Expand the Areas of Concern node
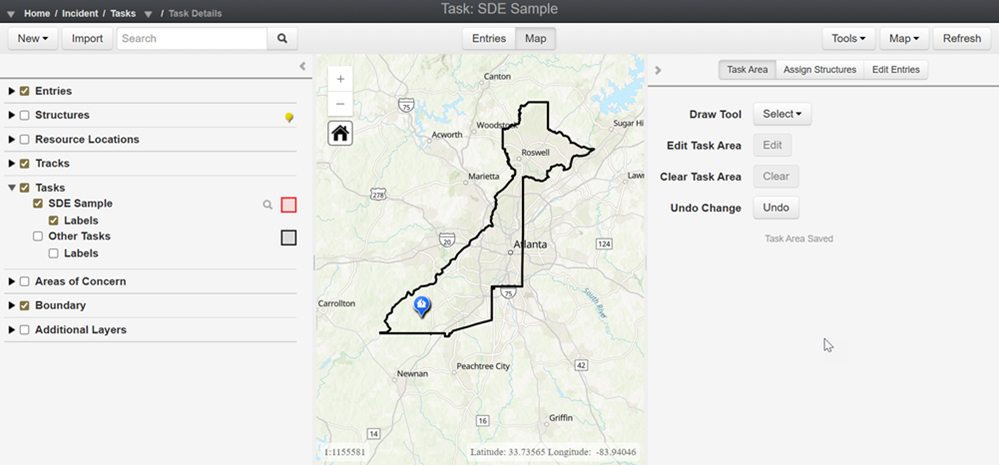999x465 pixels. (x=11, y=282)
